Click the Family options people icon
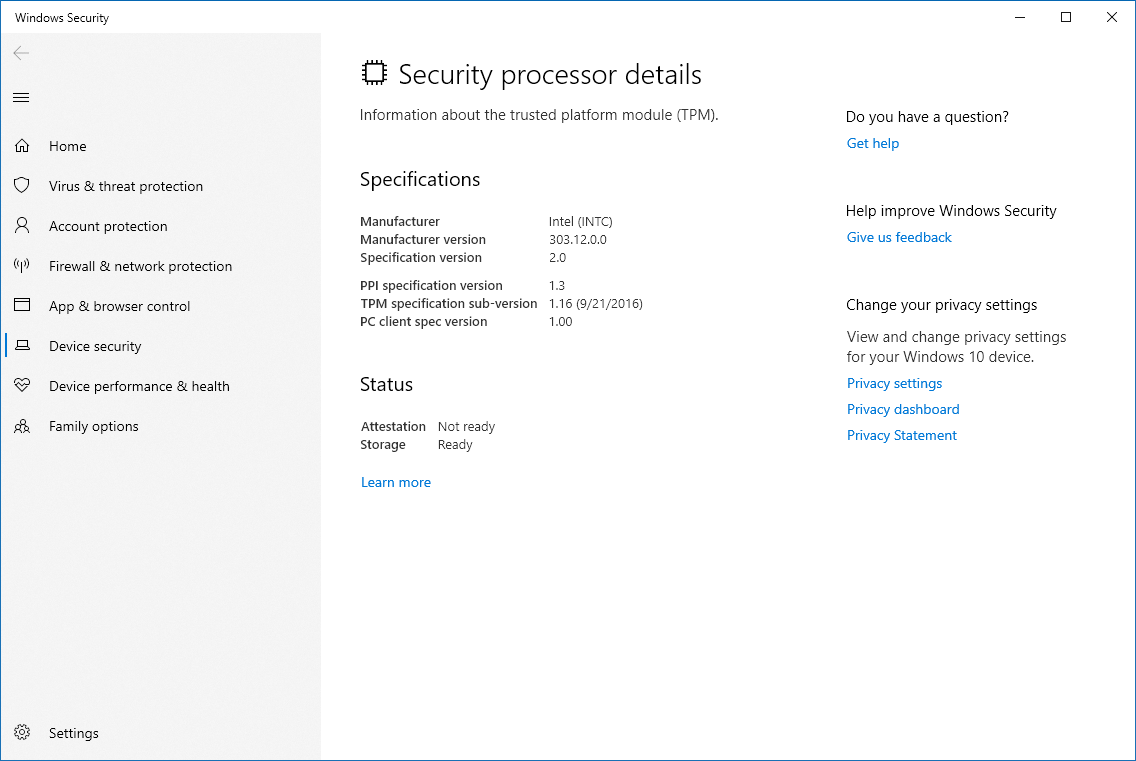 click(x=22, y=426)
